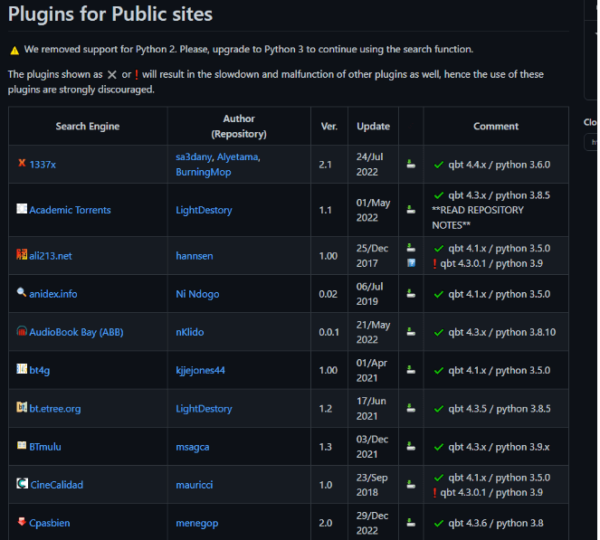Viewport: 600px width, 540px height.
Task: Open the AudioBook Bay (ABB) link
Action: (76, 332)
